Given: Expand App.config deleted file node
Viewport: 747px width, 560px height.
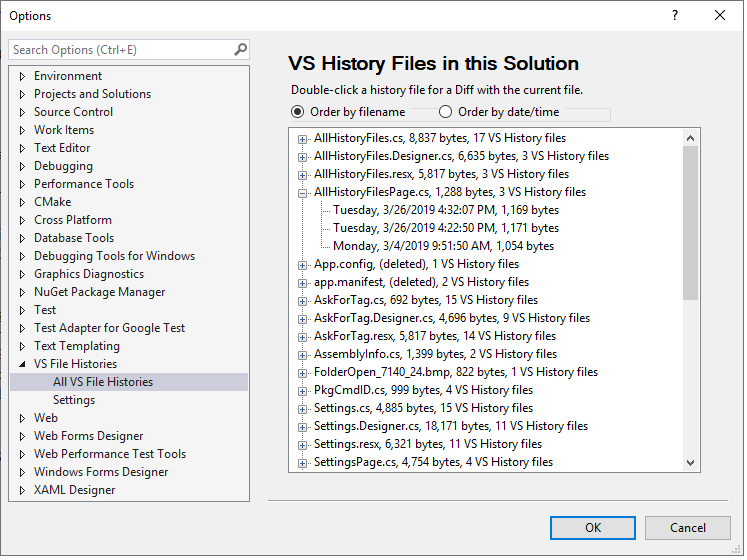Looking at the screenshot, I should [302, 265].
